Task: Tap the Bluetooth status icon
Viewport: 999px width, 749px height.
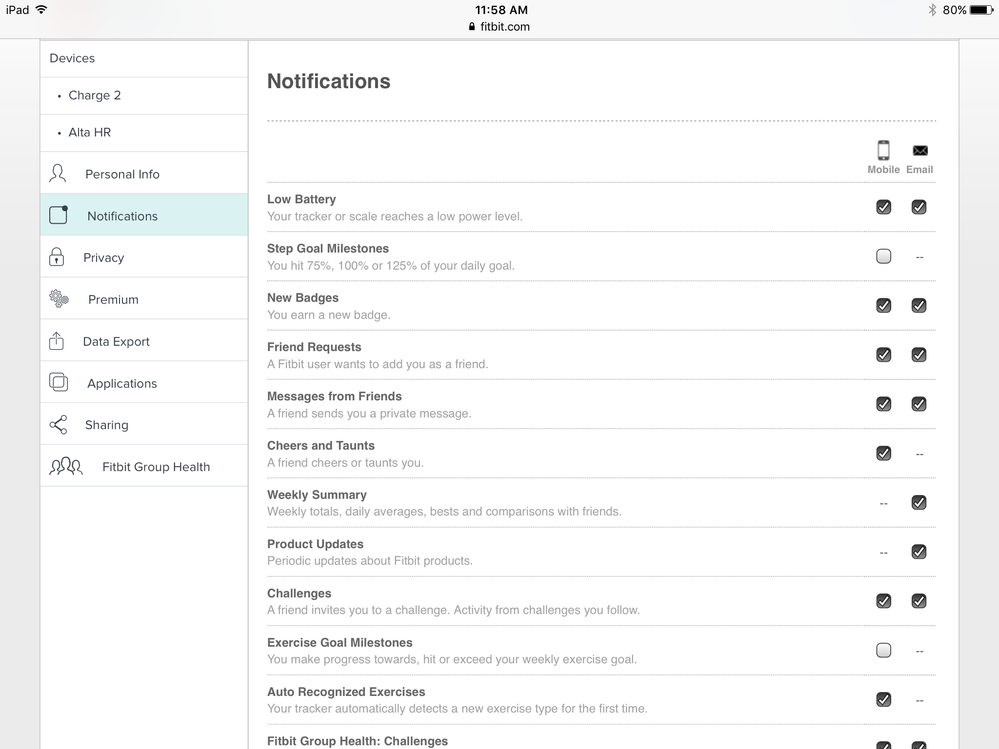Action: click(932, 10)
